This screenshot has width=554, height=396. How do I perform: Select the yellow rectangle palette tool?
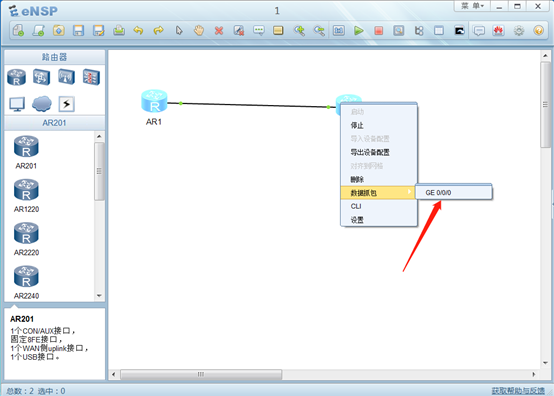pos(278,31)
